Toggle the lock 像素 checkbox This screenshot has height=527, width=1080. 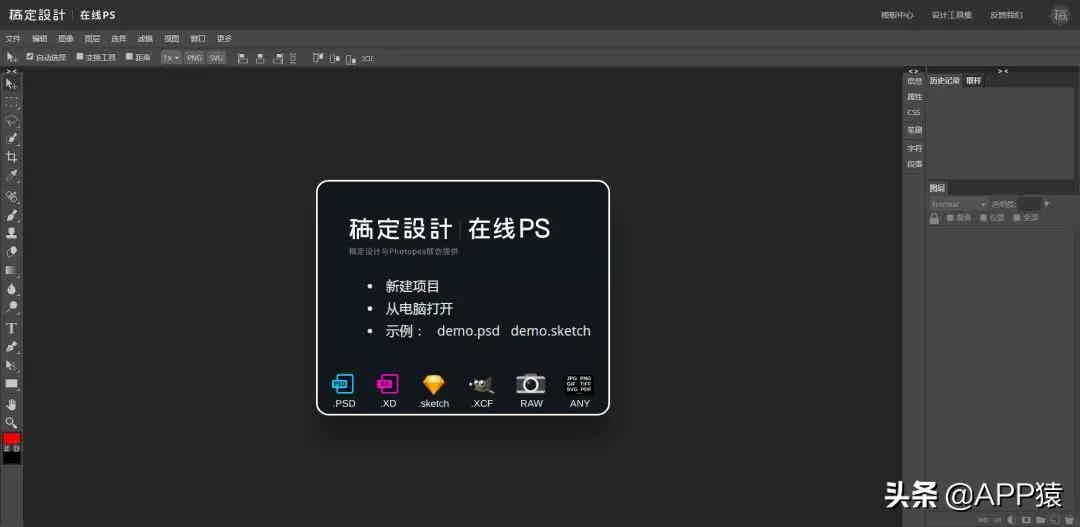pyautogui.click(x=951, y=218)
